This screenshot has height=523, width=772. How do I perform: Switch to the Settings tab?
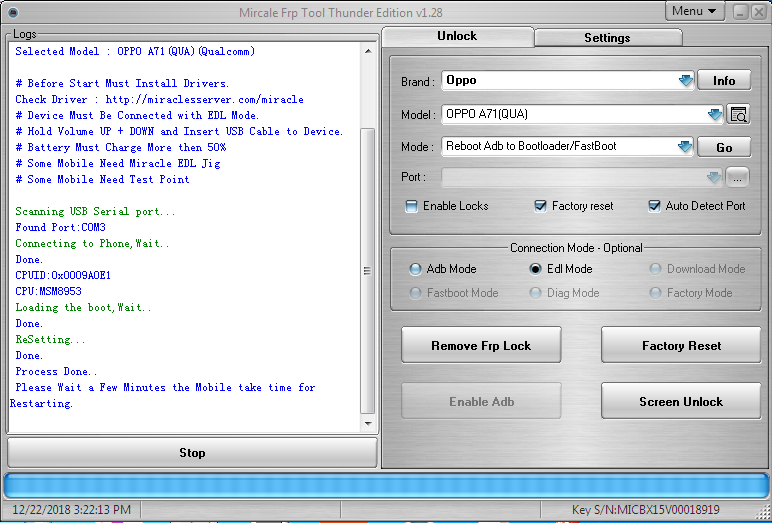[x=608, y=38]
